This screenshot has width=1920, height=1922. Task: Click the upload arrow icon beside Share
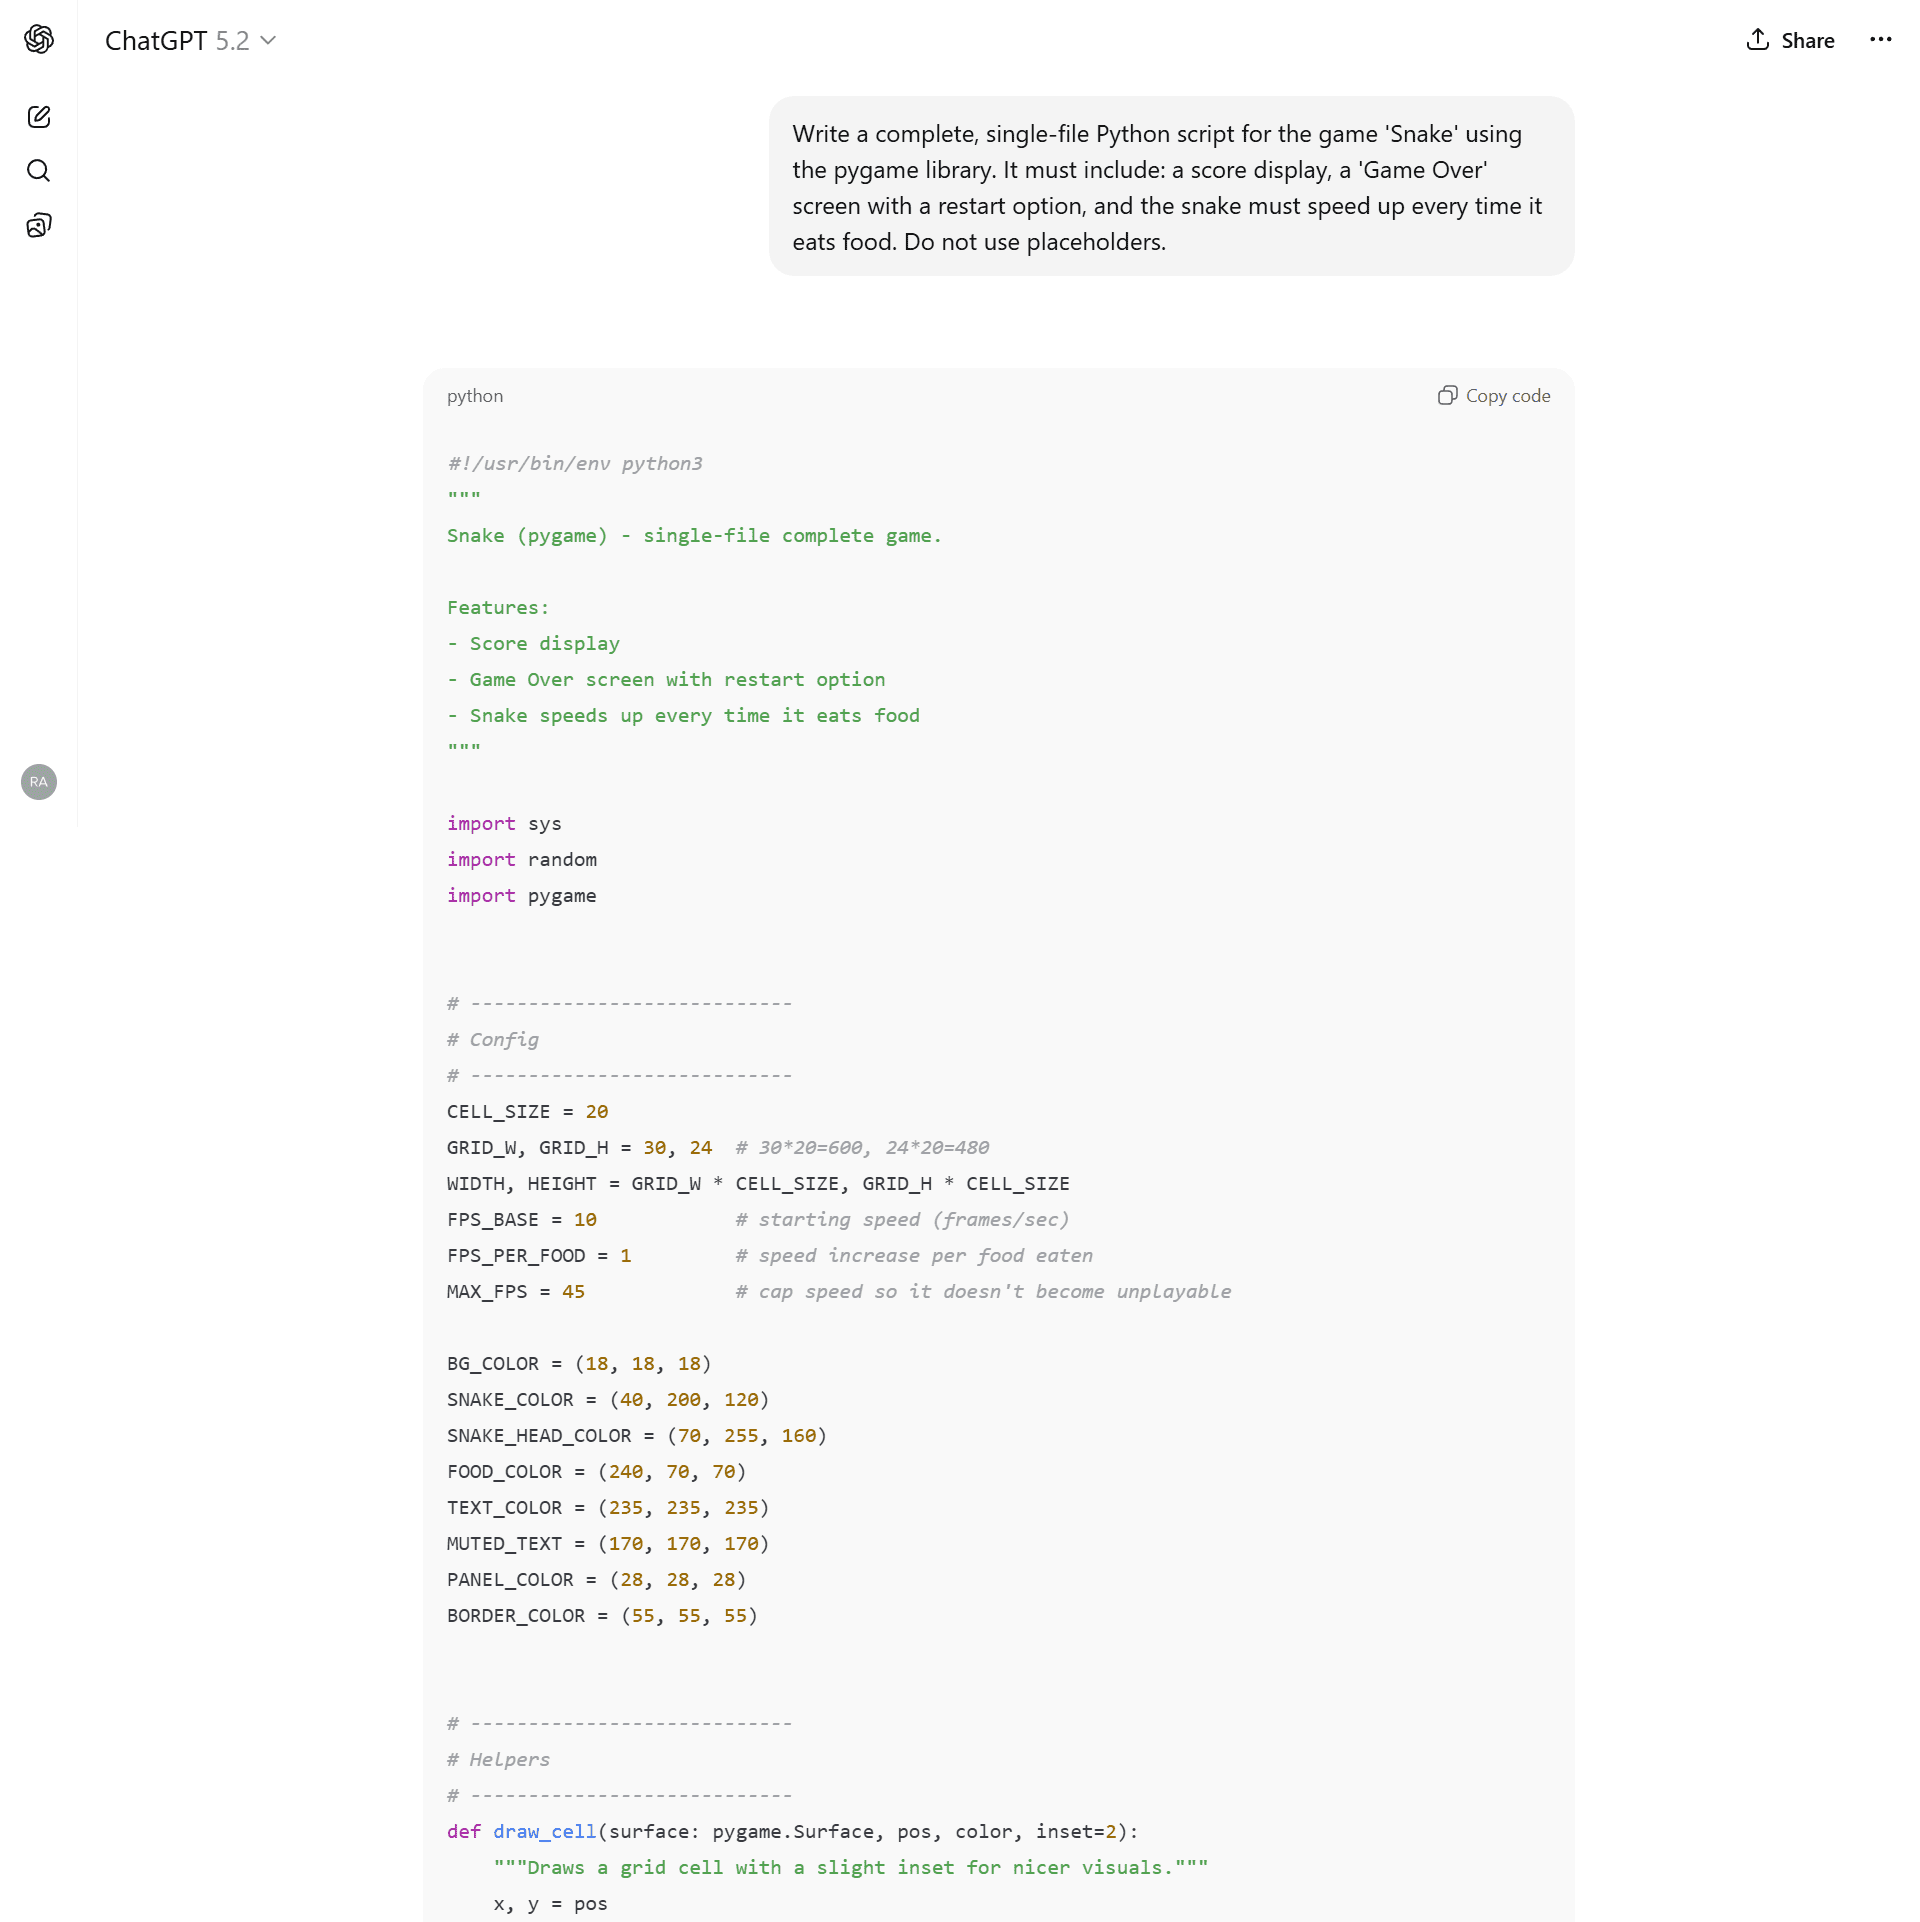tap(1757, 40)
